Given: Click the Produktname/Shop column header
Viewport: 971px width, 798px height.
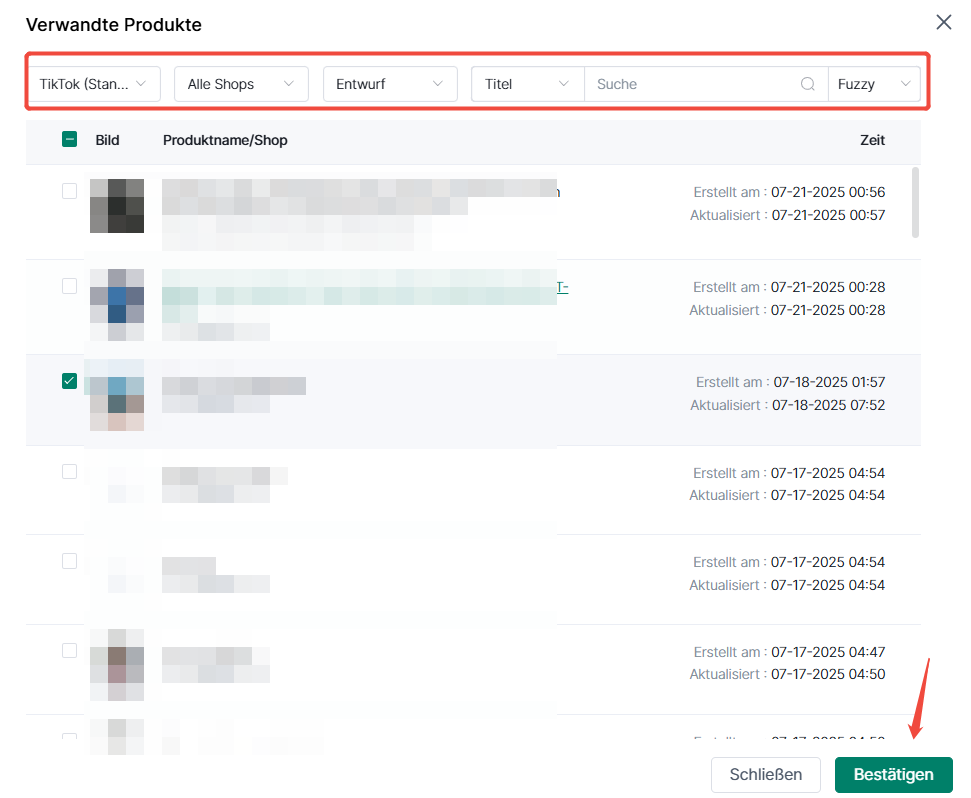Looking at the screenshot, I should pyautogui.click(x=225, y=141).
